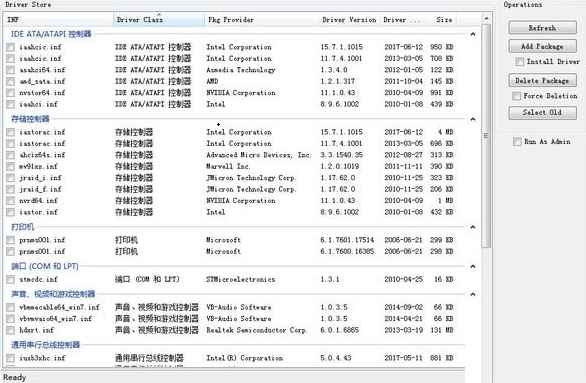Check the Run As Admin option
The height and width of the screenshot is (383, 586).
(x=517, y=142)
